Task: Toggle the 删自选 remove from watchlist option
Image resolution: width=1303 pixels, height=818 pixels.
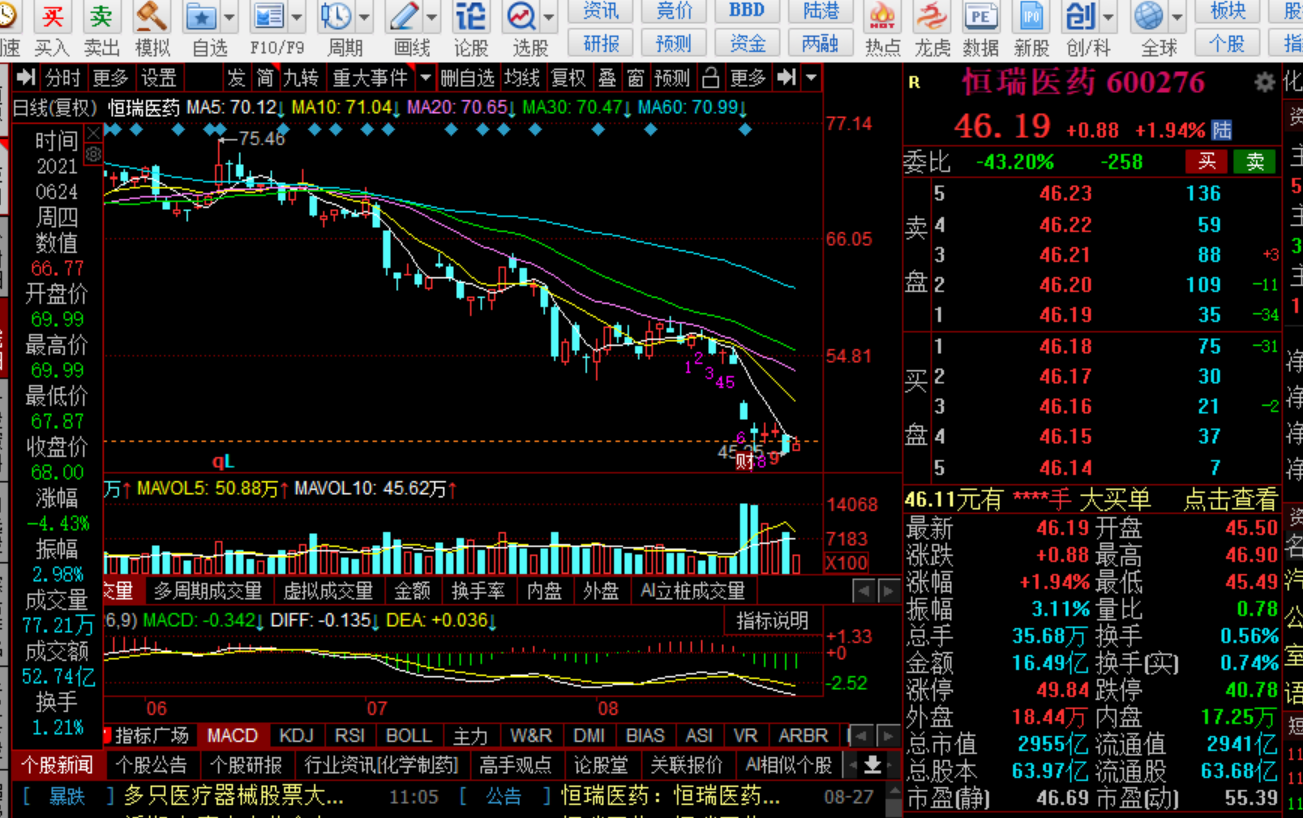Action: [x=467, y=78]
